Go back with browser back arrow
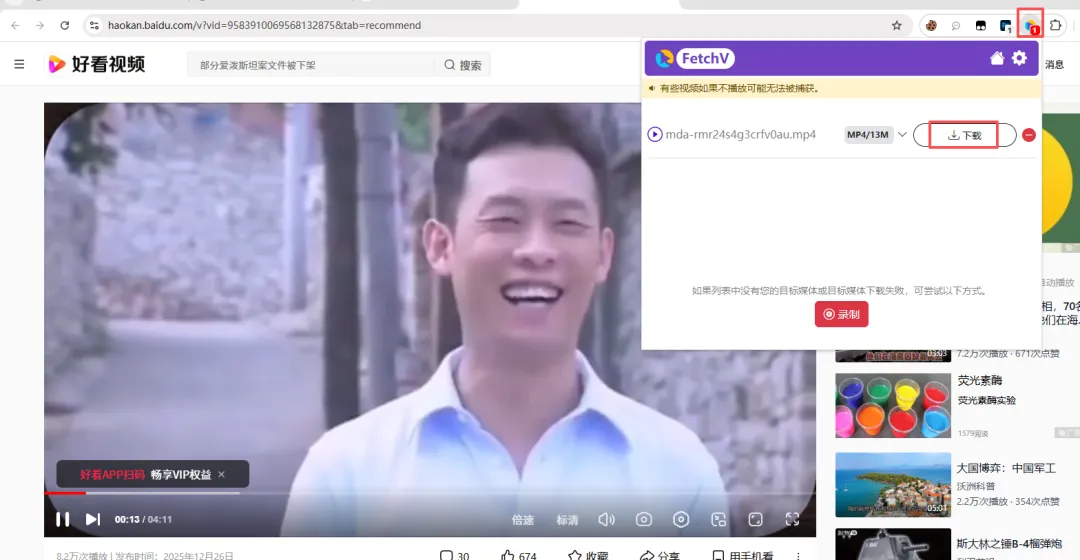 tap(15, 25)
